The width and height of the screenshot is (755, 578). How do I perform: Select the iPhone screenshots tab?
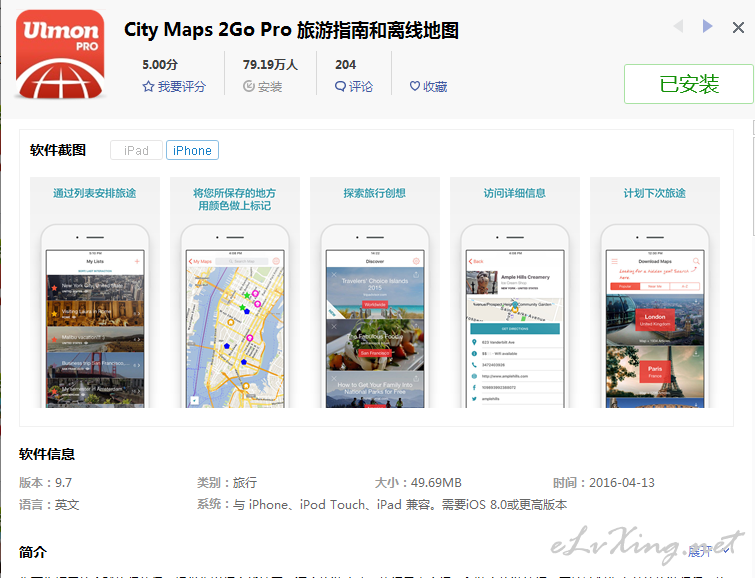tap(192, 150)
